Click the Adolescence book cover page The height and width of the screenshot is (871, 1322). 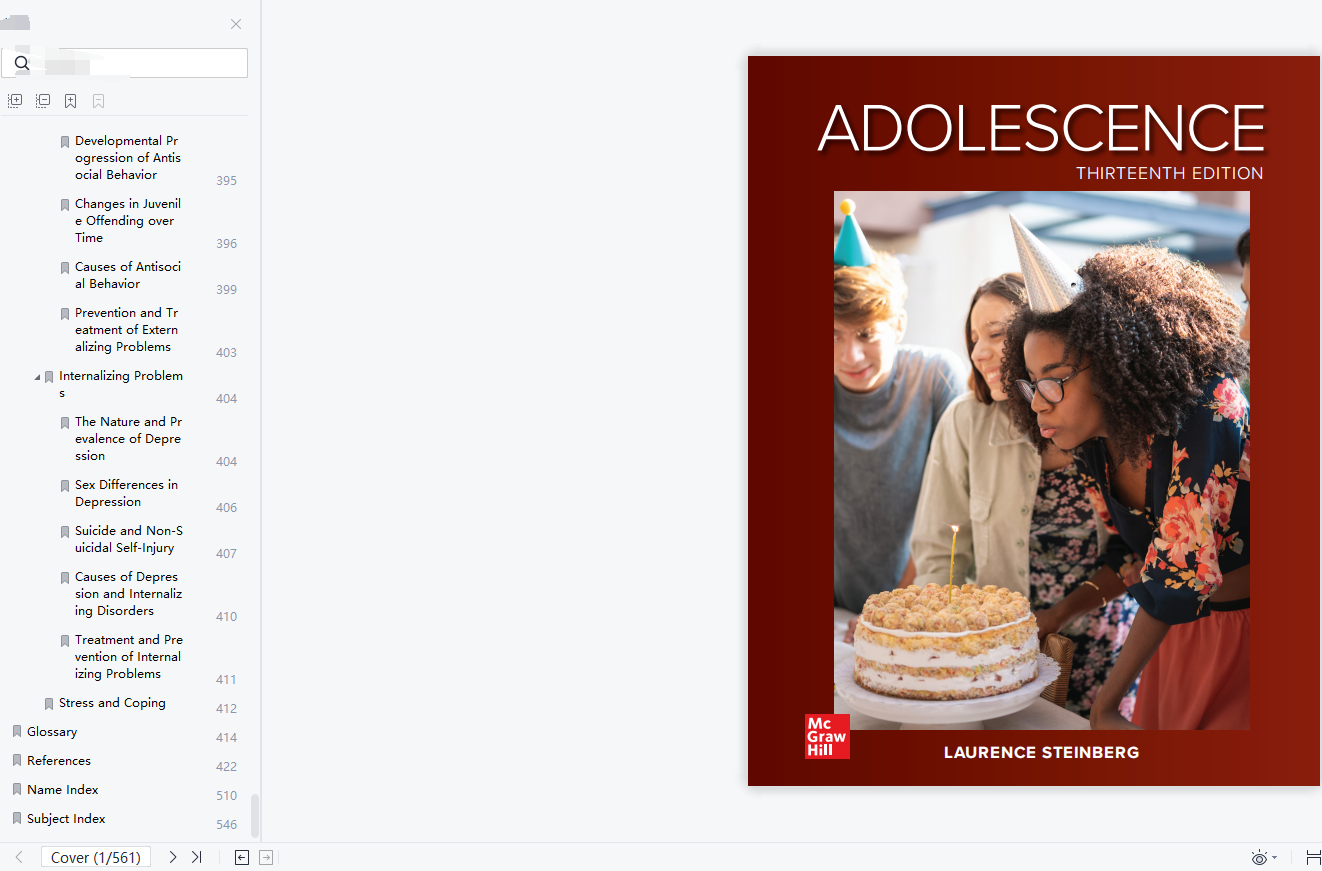[x=1034, y=420]
